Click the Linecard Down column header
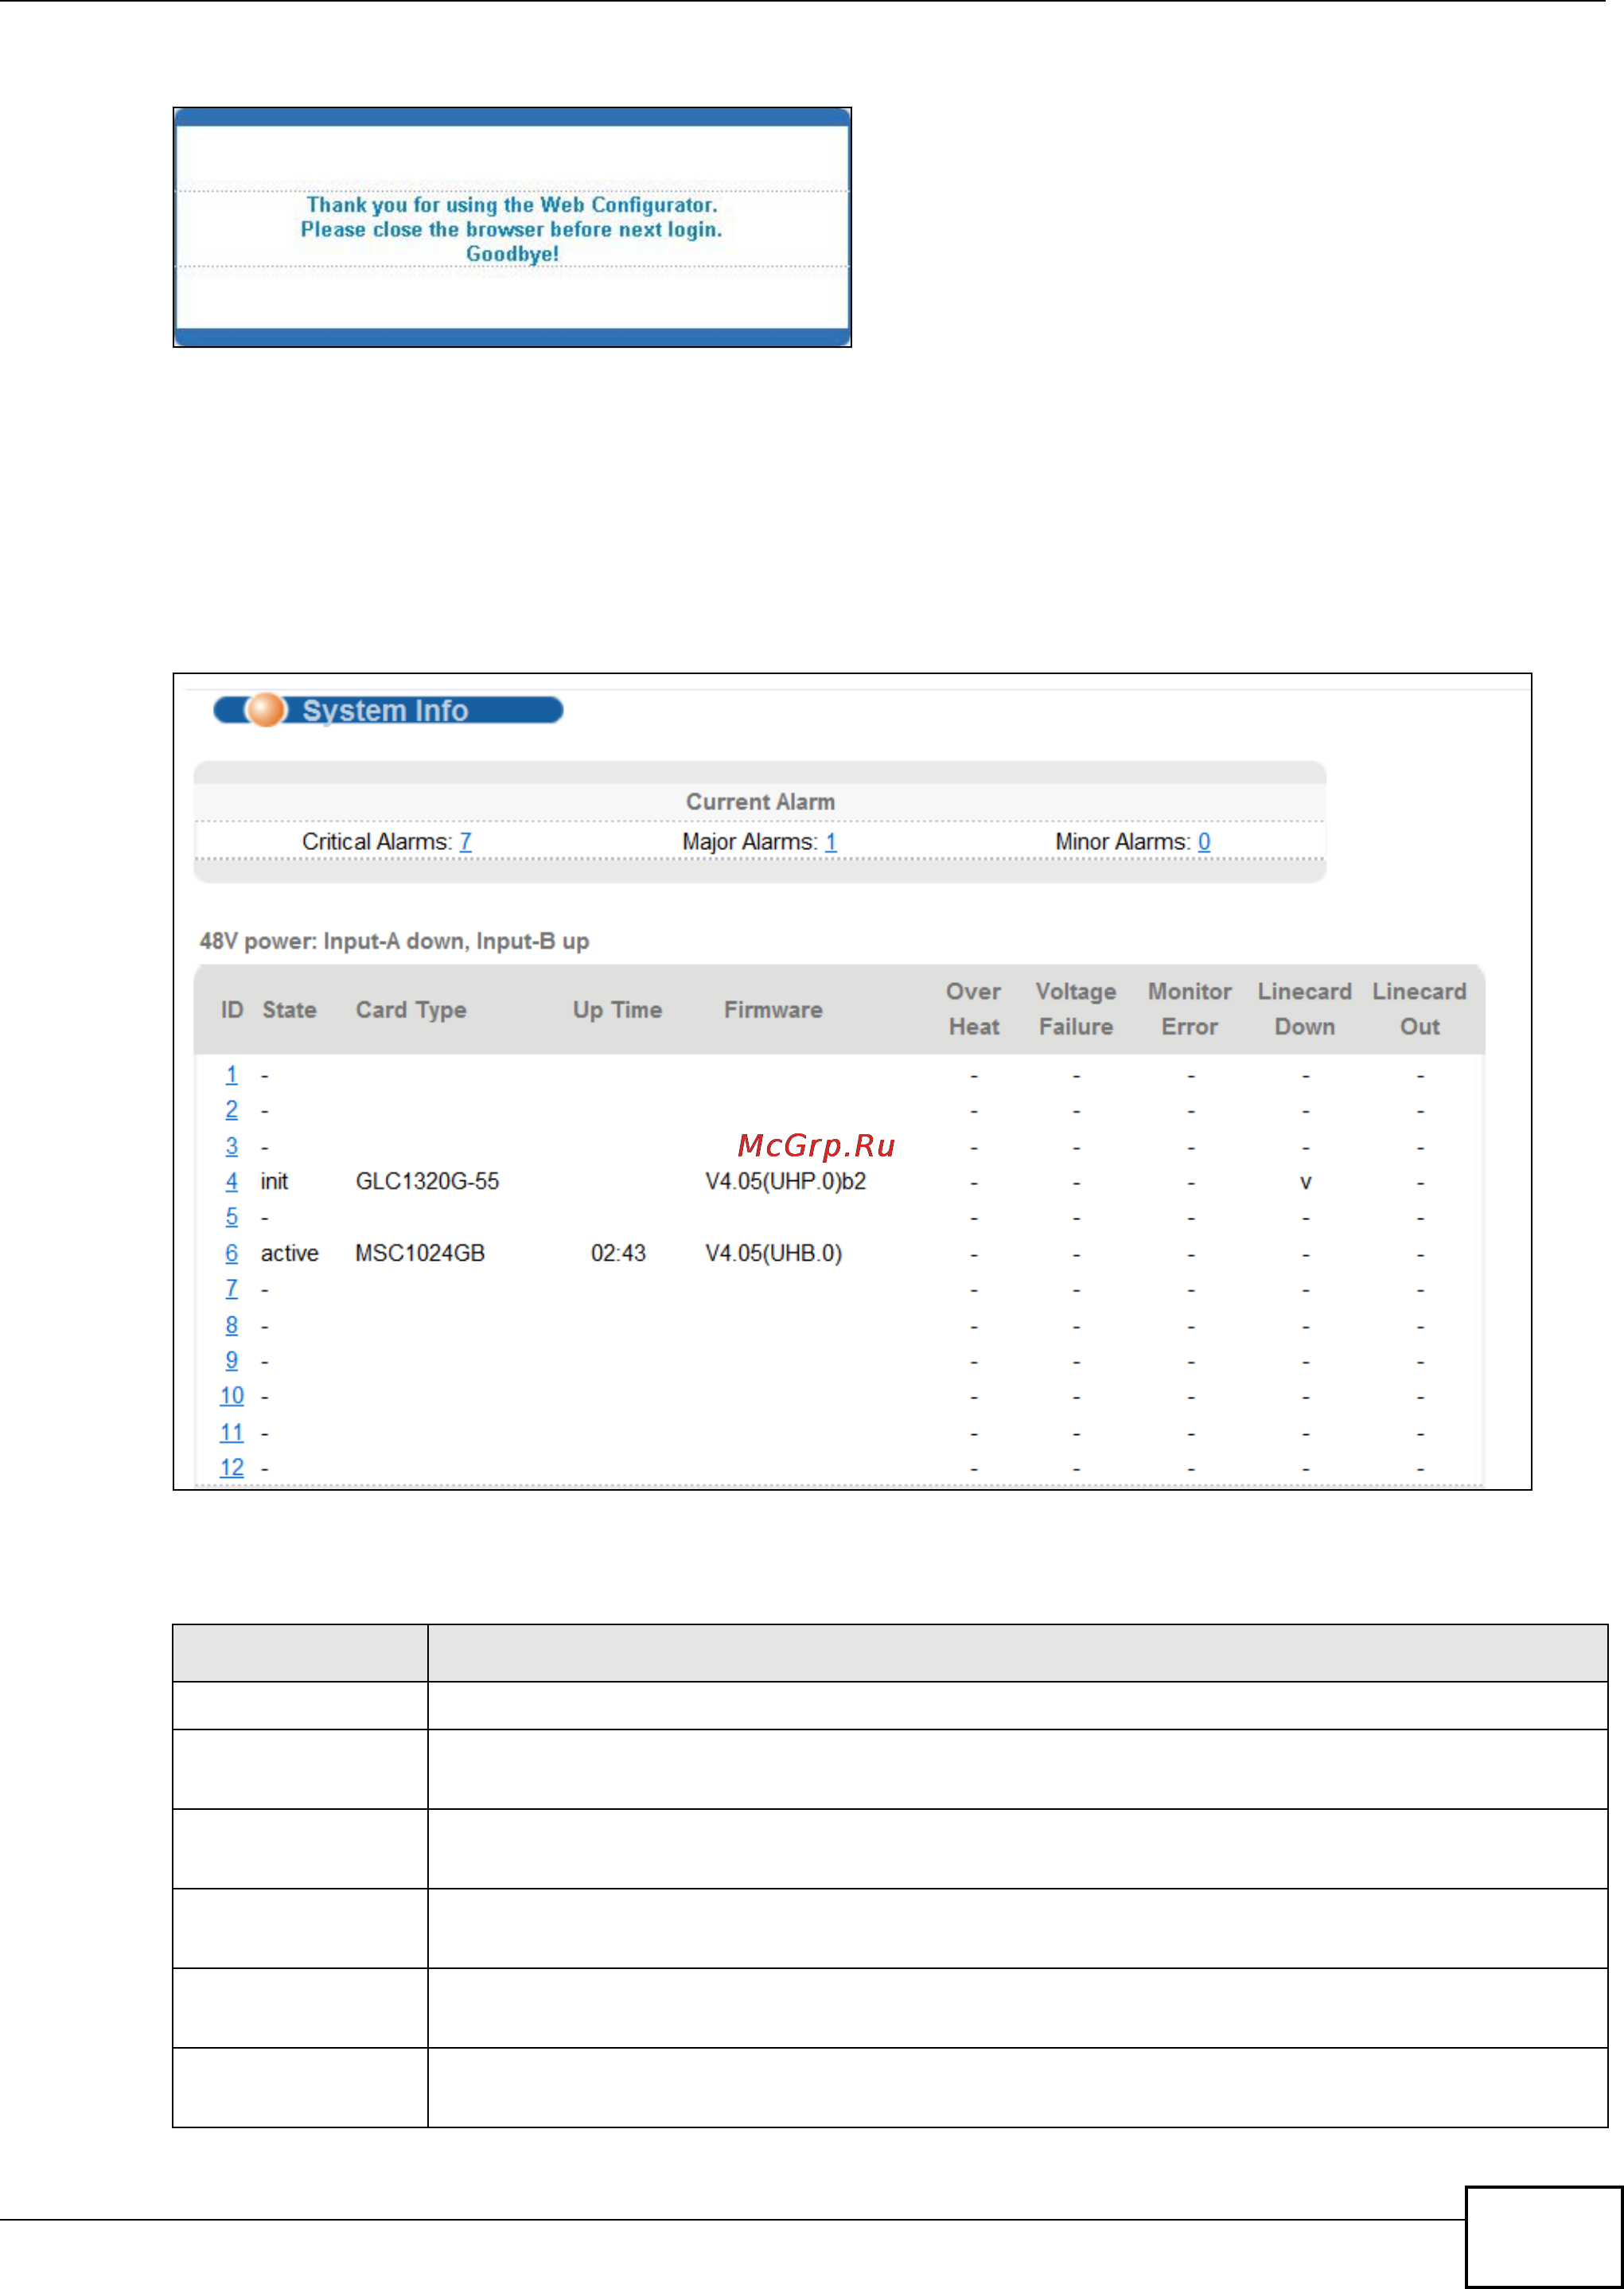The height and width of the screenshot is (2289, 1624). coord(1304,1009)
